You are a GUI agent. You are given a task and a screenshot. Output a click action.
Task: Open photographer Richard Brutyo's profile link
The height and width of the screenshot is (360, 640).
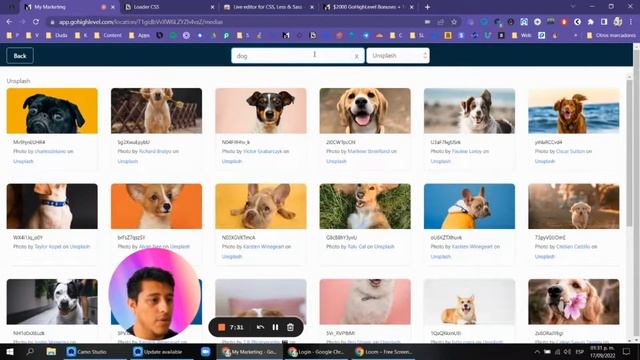(155, 151)
